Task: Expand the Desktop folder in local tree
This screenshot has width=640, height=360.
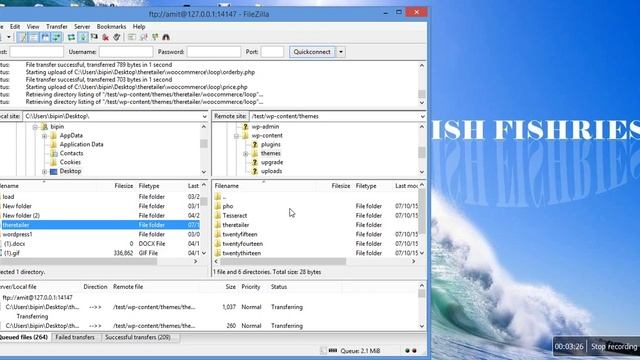Action: (44, 172)
